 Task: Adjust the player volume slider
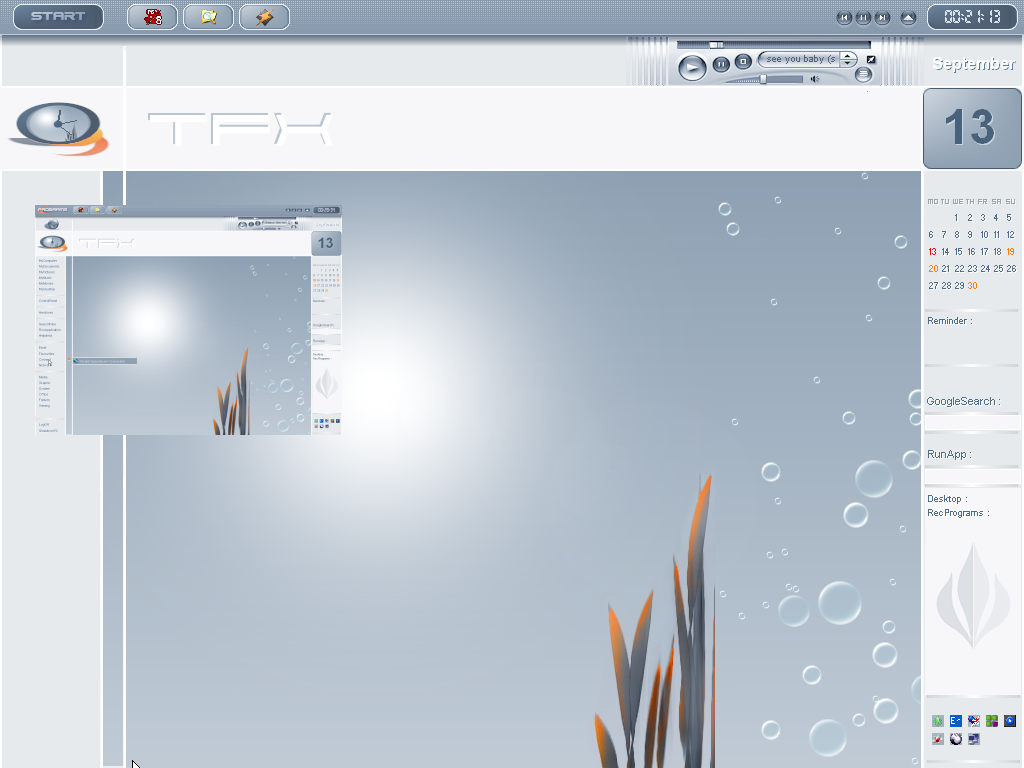(x=764, y=79)
